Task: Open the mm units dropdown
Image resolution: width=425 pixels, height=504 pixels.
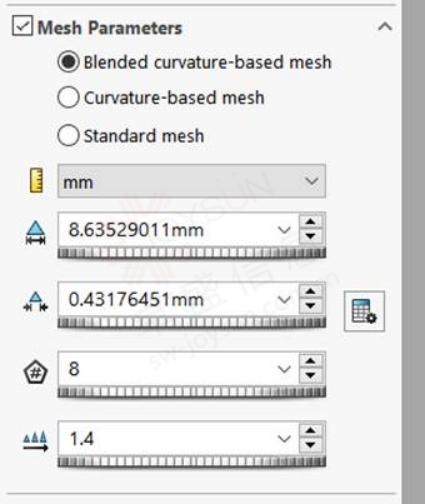Action: coord(192,181)
